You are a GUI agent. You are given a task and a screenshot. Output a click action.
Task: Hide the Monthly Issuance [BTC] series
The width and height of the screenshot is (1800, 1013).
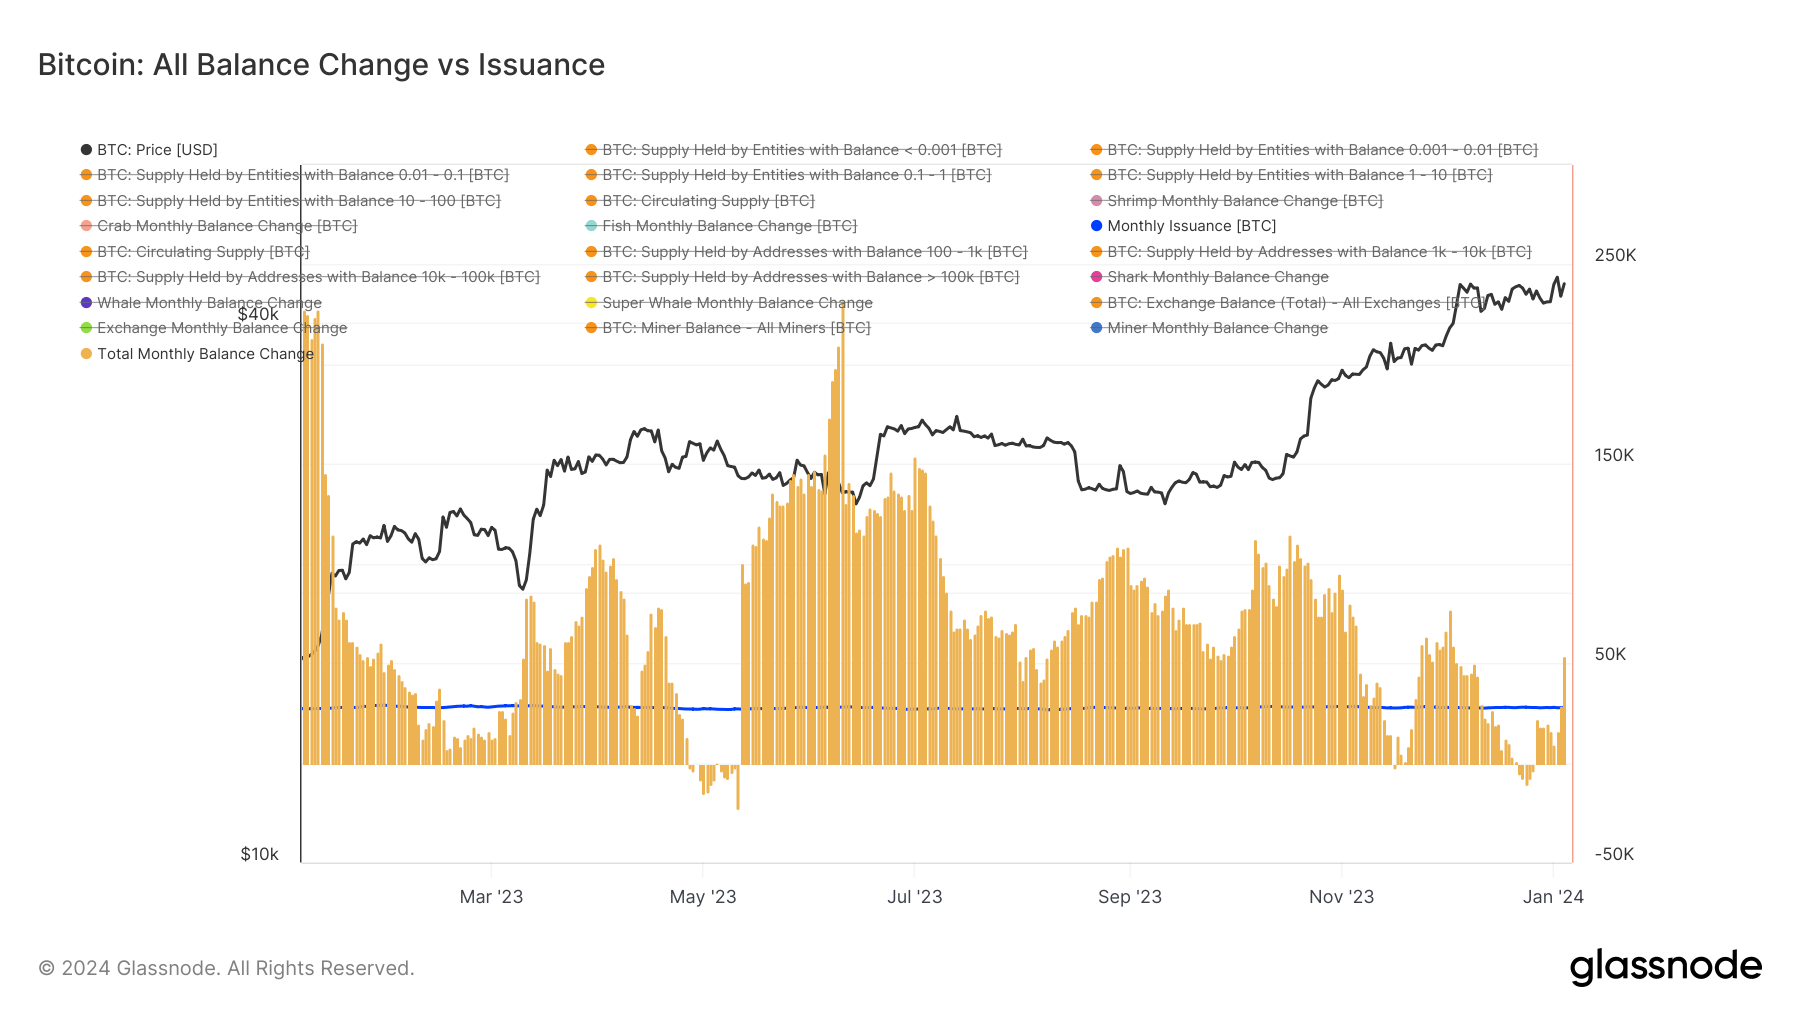[x=1191, y=226]
